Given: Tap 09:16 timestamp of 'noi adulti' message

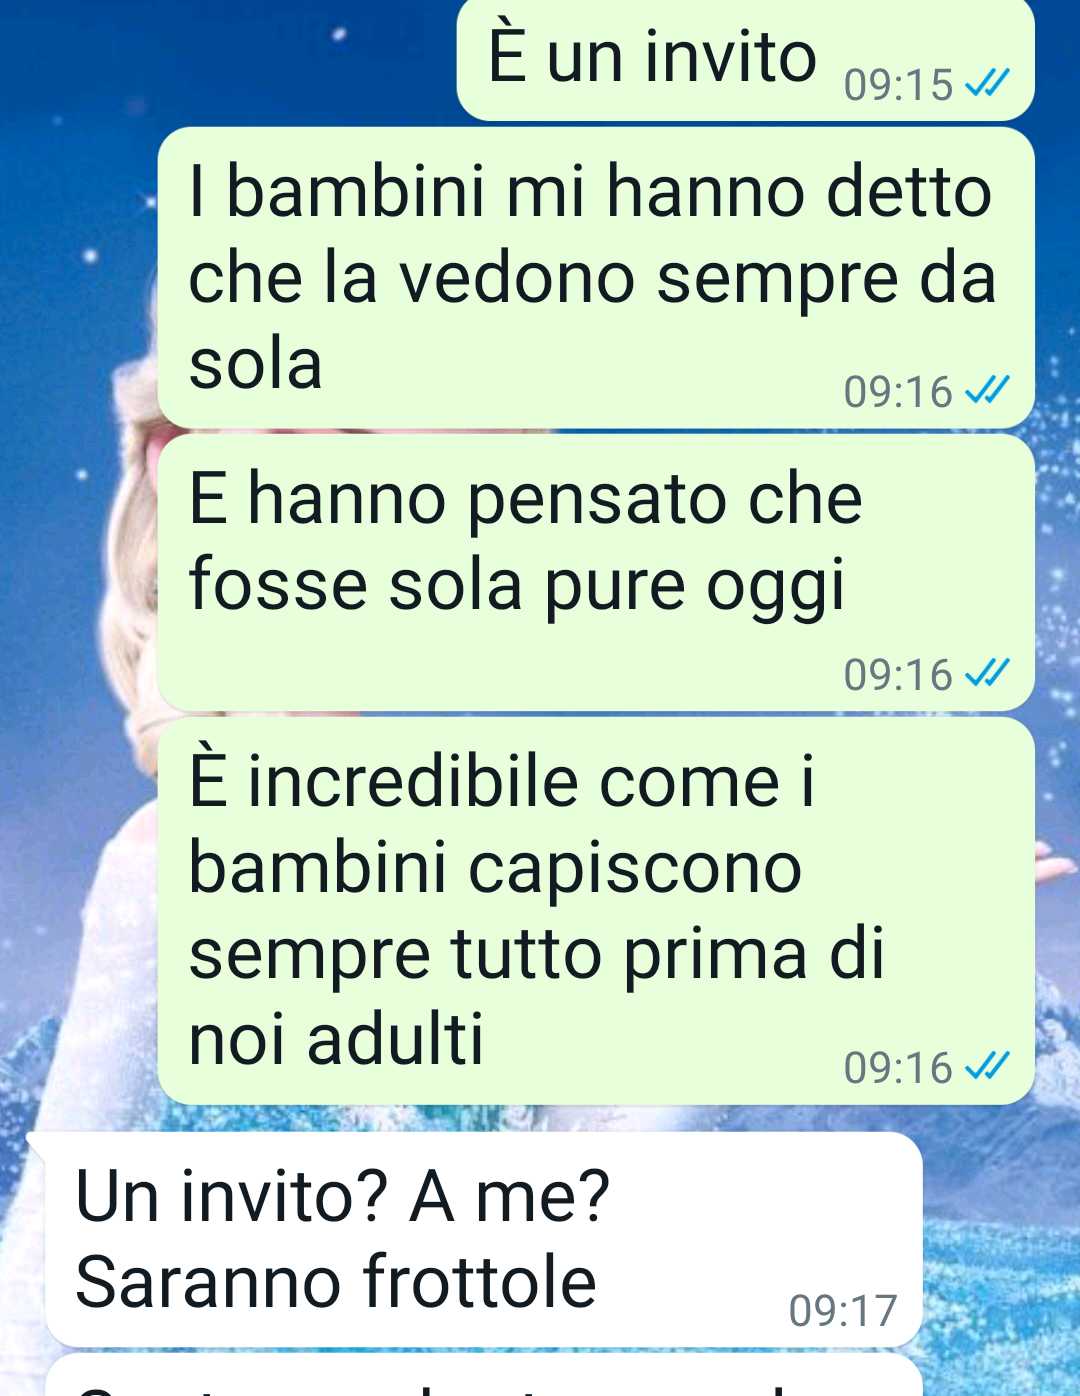Looking at the screenshot, I should (x=898, y=1067).
